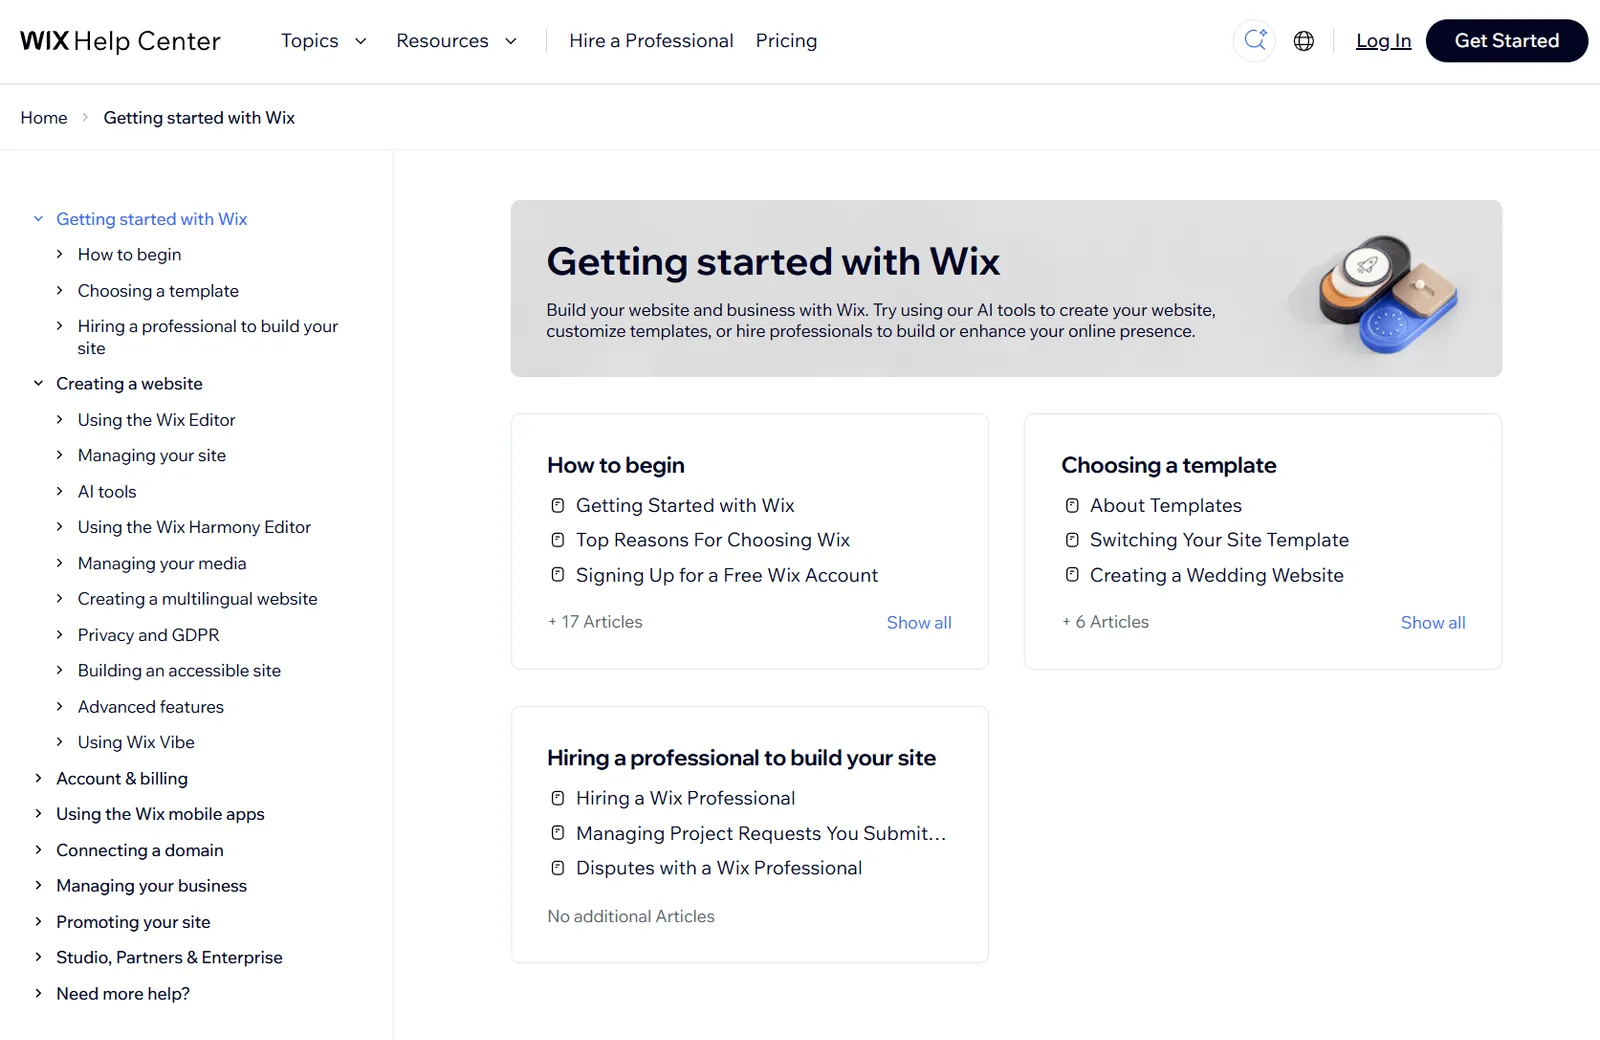Expand the AI tools chevron
This screenshot has height=1040, width=1600.
59,491
